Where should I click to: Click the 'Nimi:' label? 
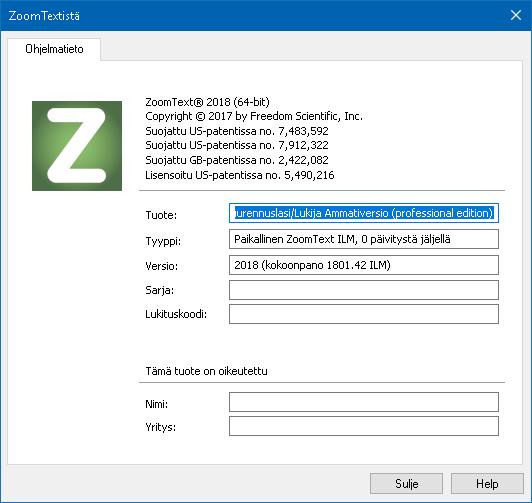coord(156,404)
